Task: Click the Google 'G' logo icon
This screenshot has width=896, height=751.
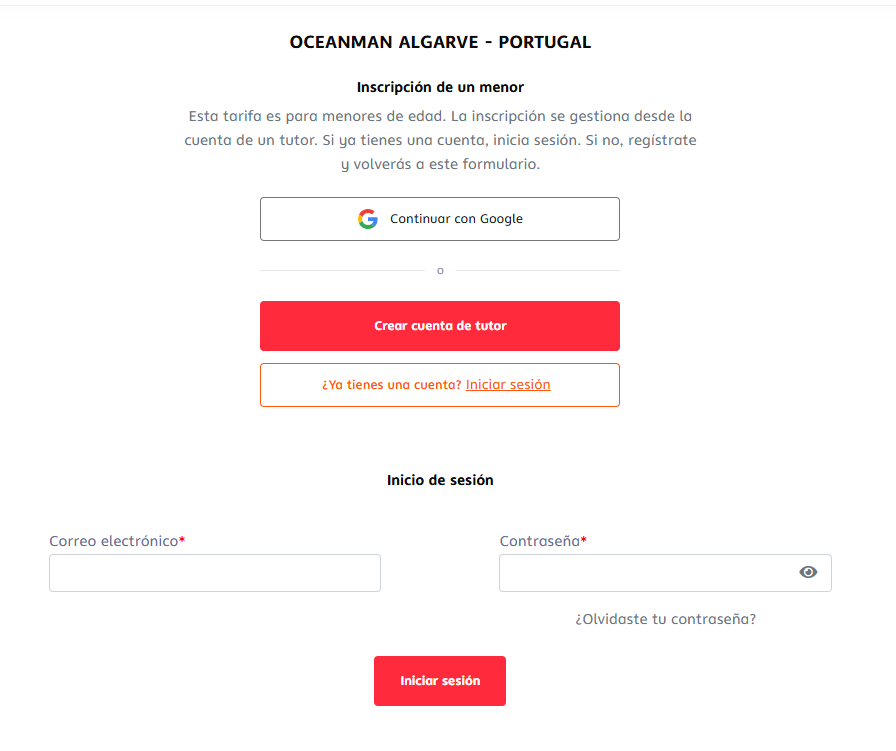Action: point(368,219)
